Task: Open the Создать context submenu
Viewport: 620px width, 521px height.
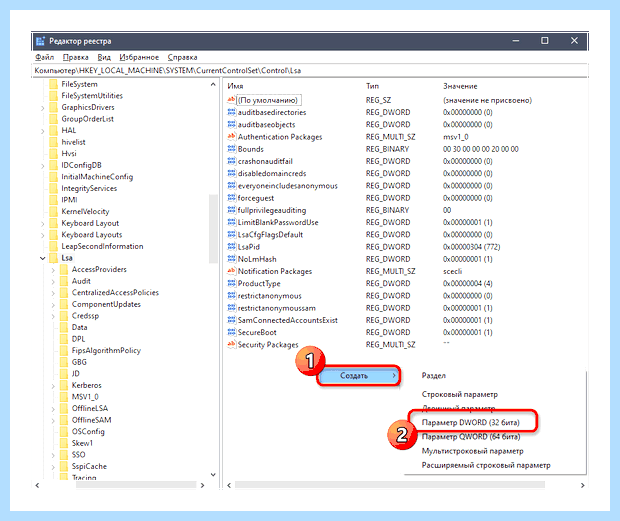Action: tap(358, 376)
